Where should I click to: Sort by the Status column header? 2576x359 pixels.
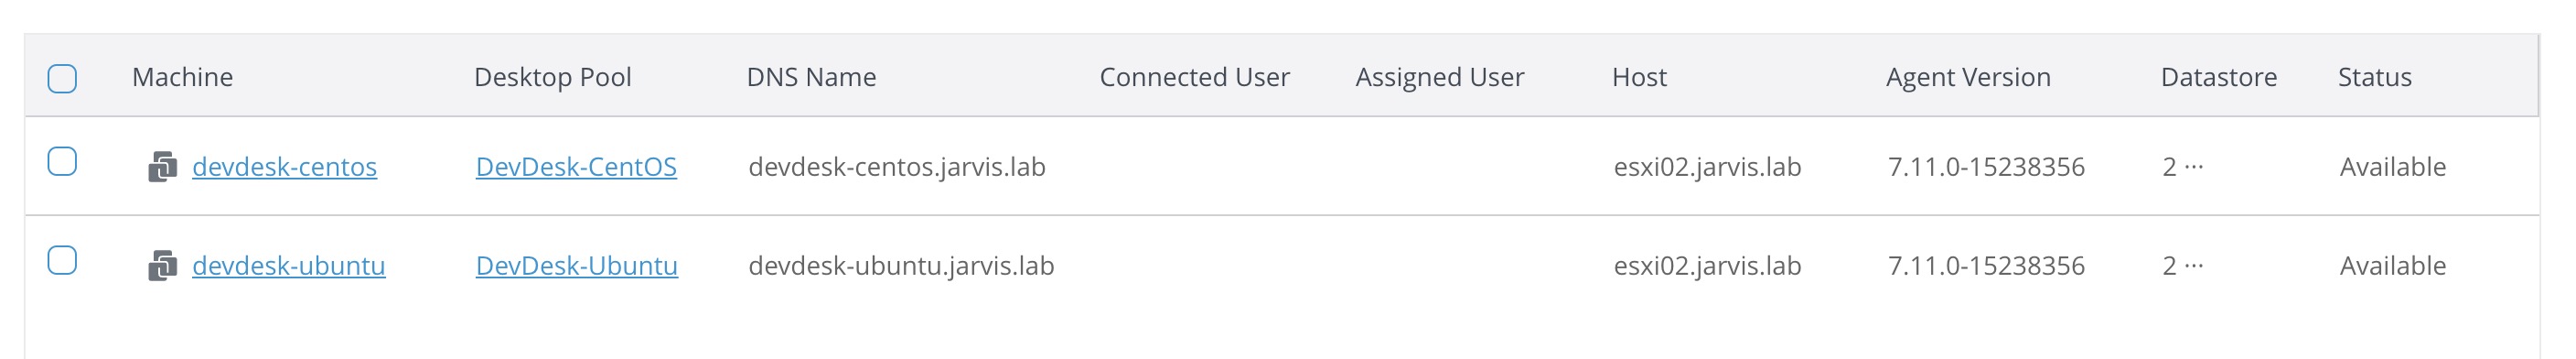click(2374, 77)
